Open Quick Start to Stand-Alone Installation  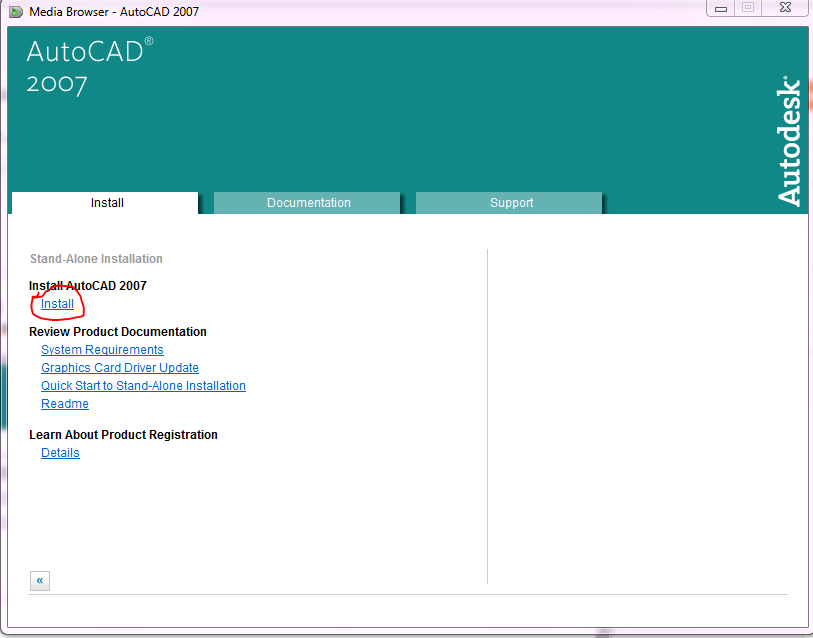tap(143, 385)
